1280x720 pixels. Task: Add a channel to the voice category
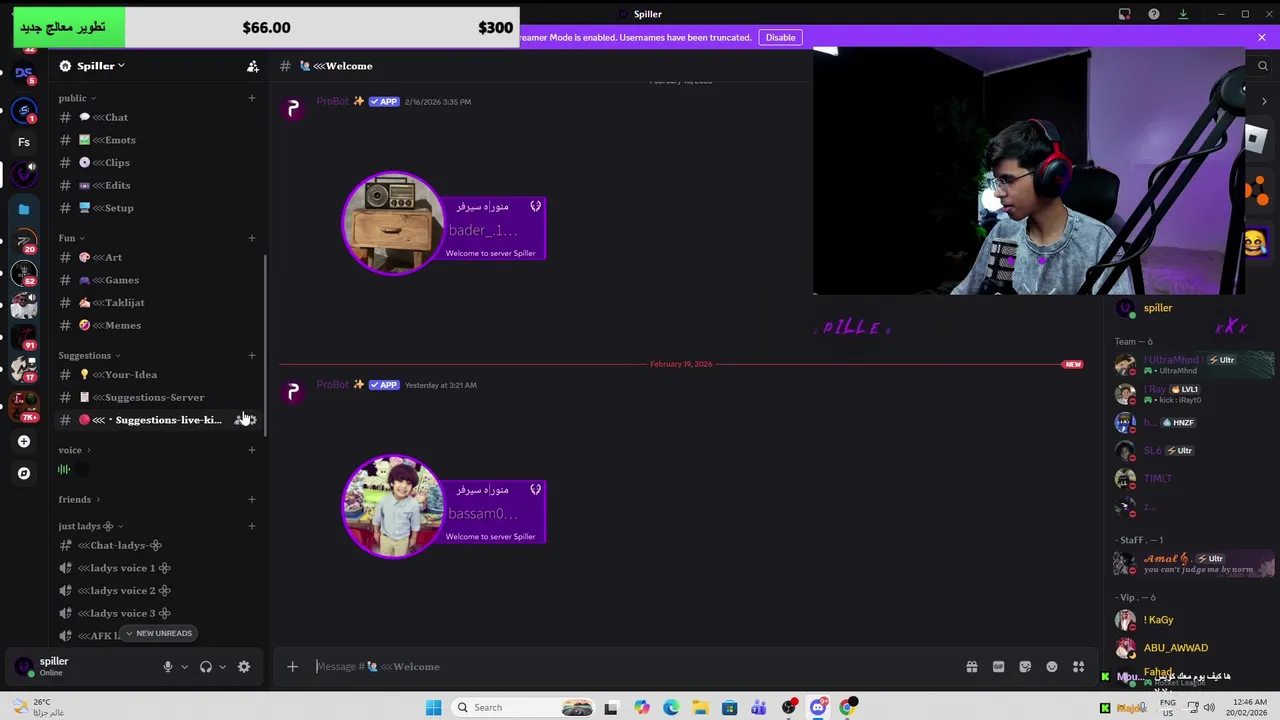click(x=252, y=450)
